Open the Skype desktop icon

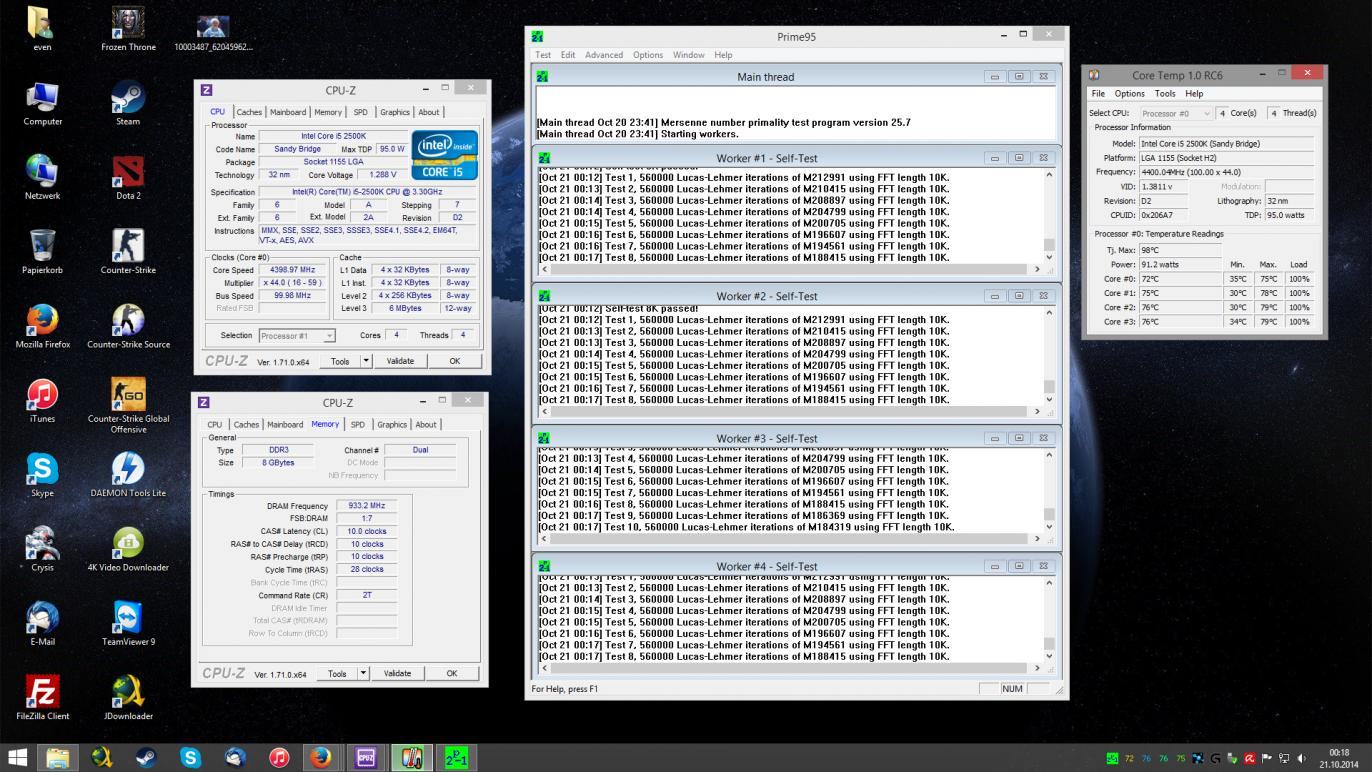click(x=42, y=474)
